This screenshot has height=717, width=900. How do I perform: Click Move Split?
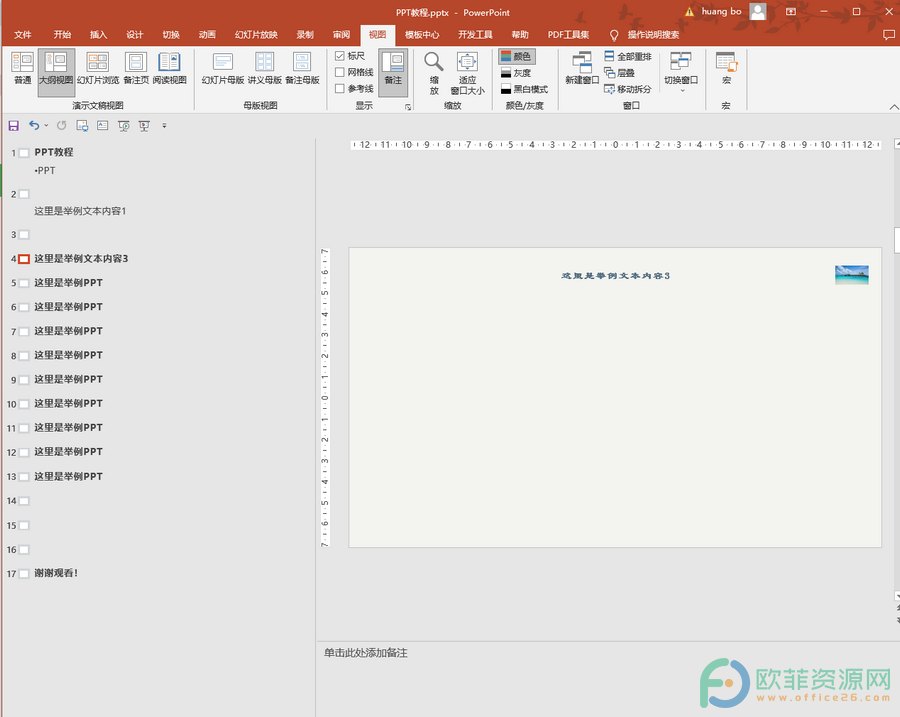[628, 89]
